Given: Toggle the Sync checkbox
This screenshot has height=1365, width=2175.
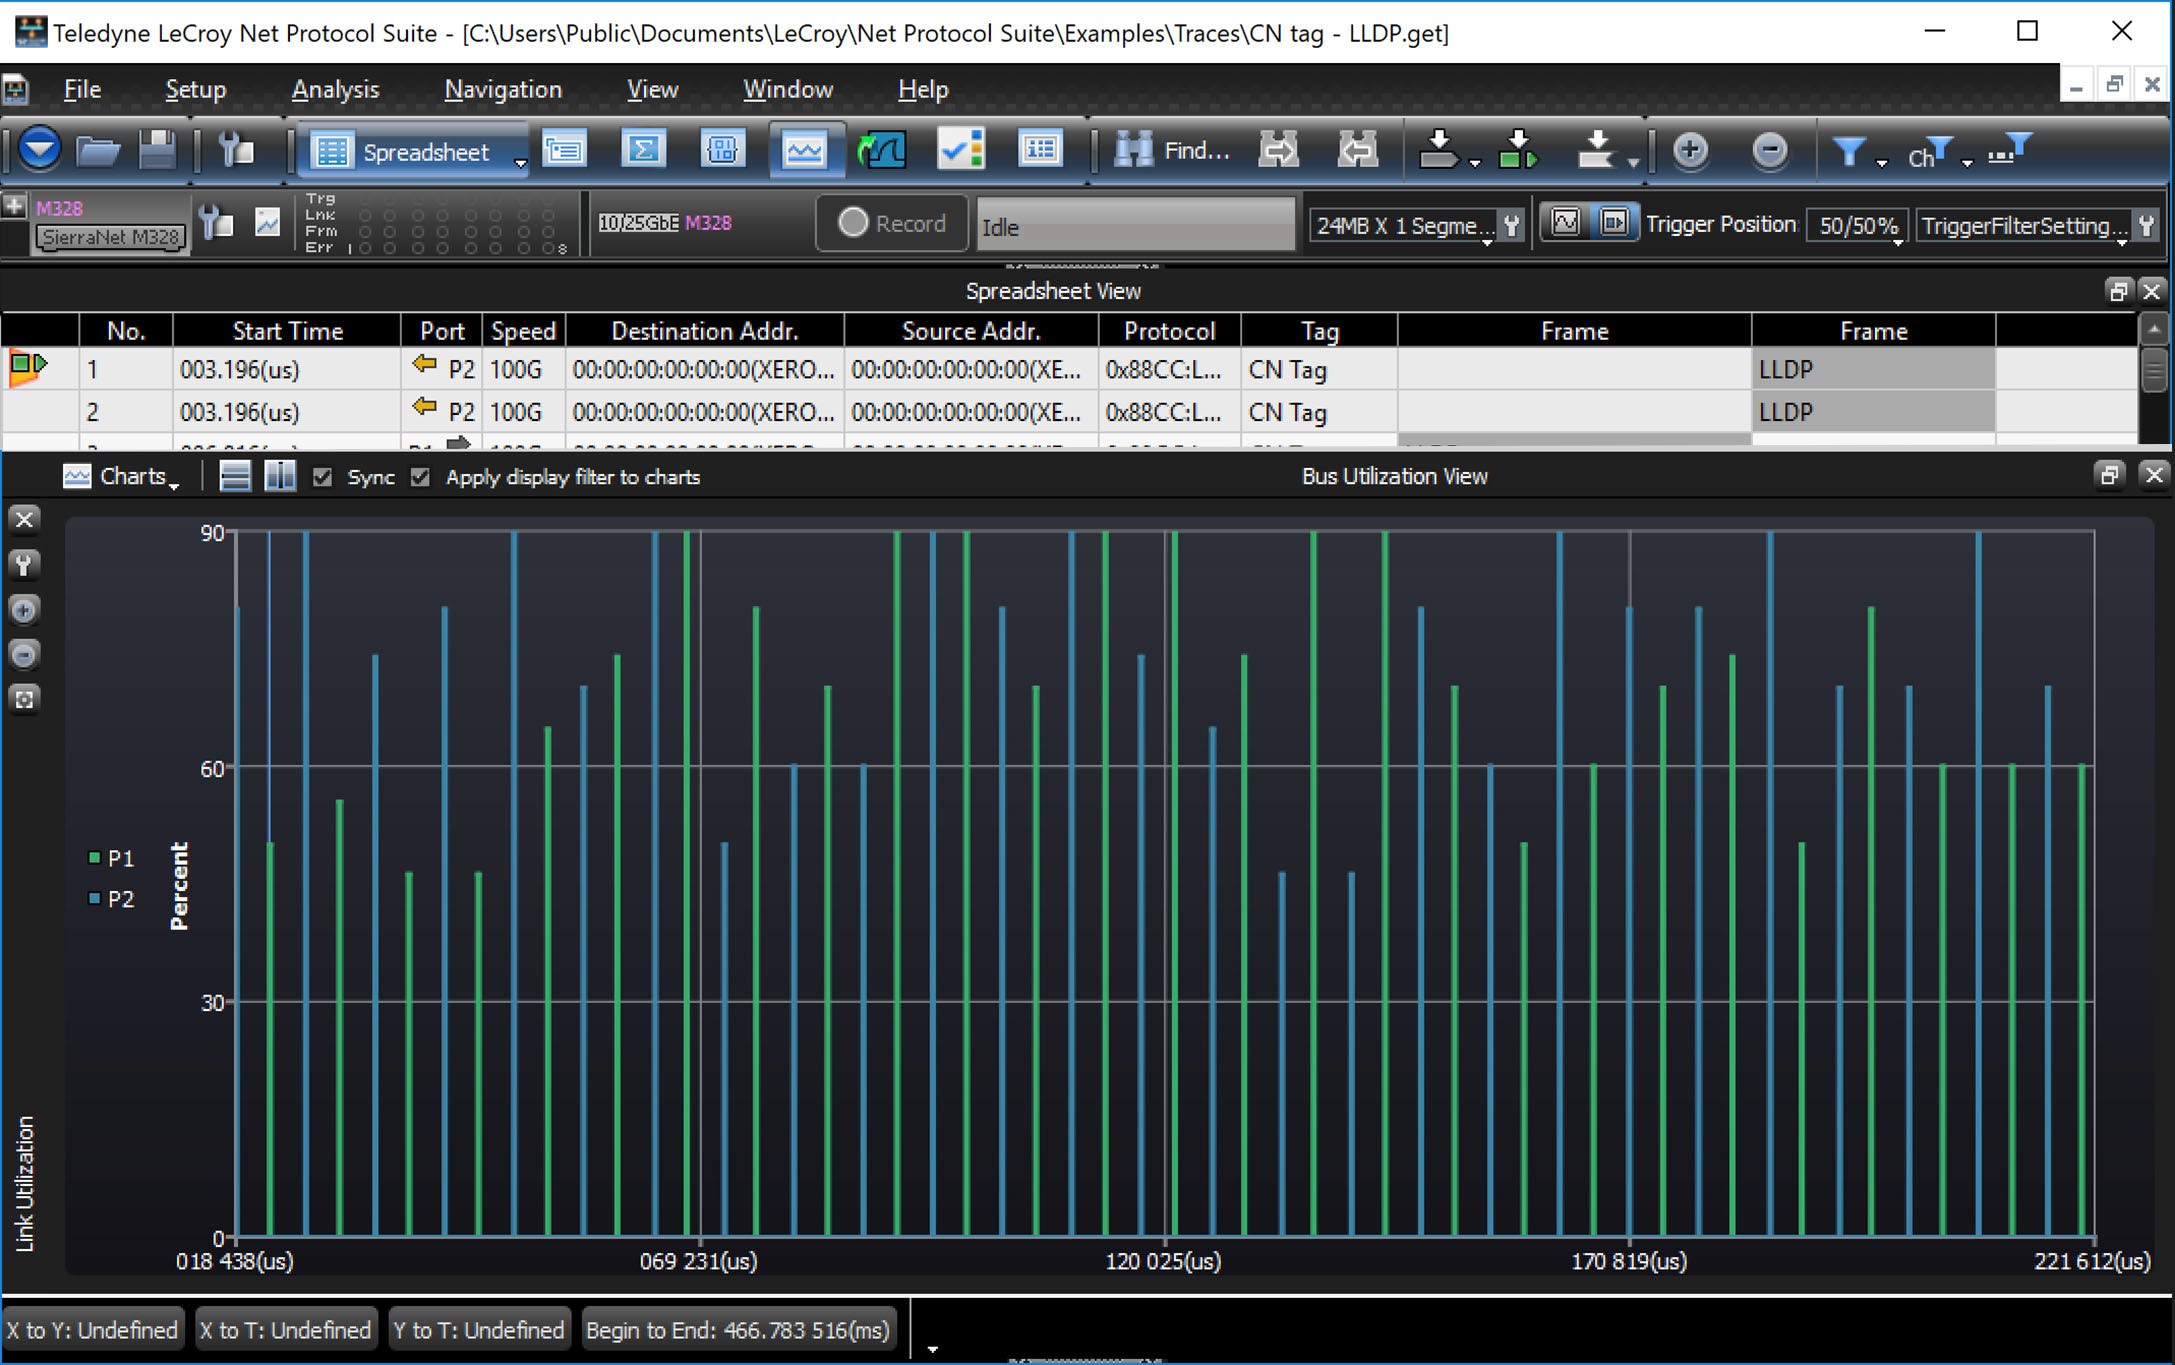Looking at the screenshot, I should pos(322,477).
